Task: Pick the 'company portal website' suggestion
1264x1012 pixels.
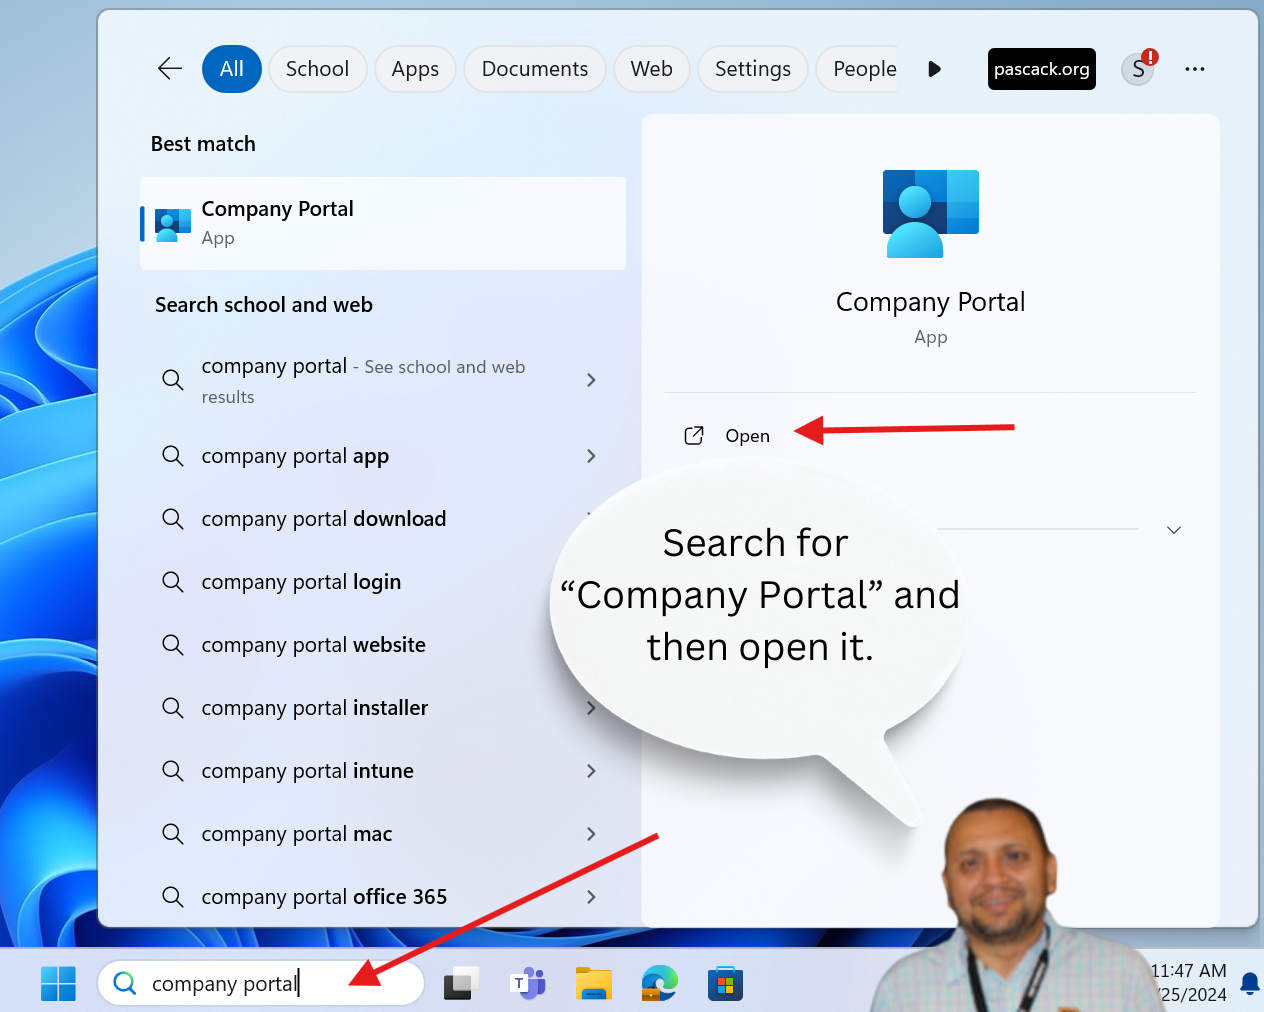Action: pos(313,645)
